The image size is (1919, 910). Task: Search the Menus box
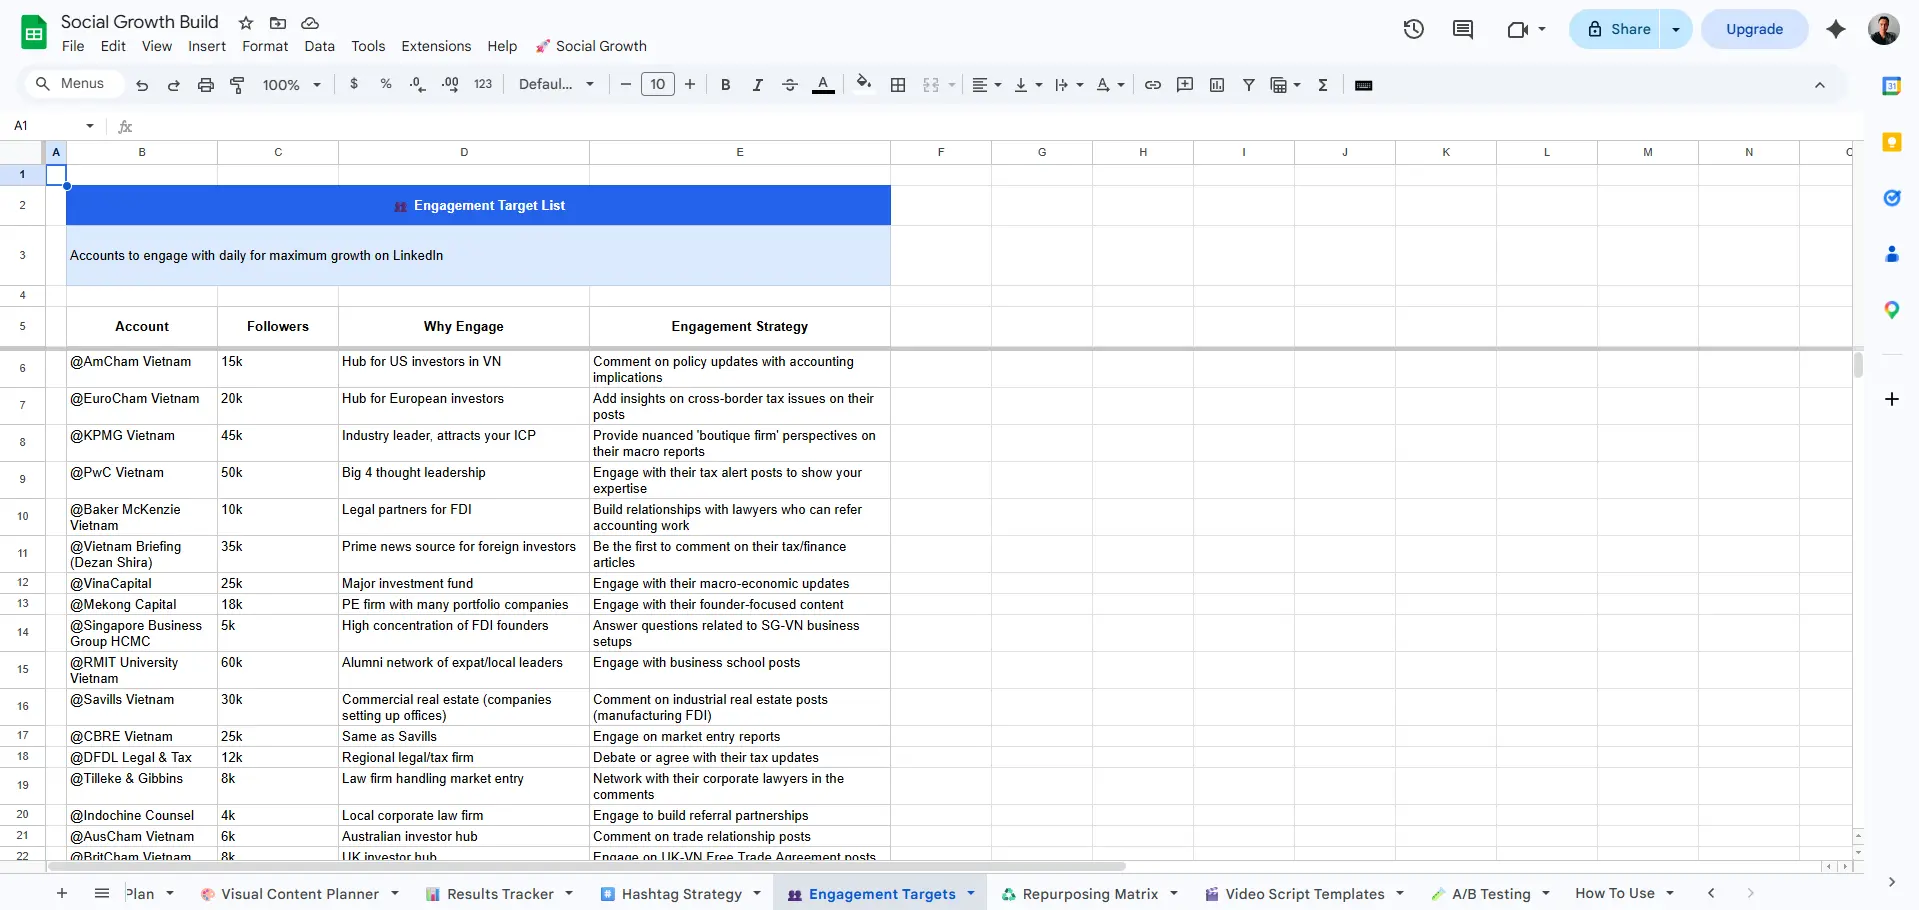coord(74,84)
